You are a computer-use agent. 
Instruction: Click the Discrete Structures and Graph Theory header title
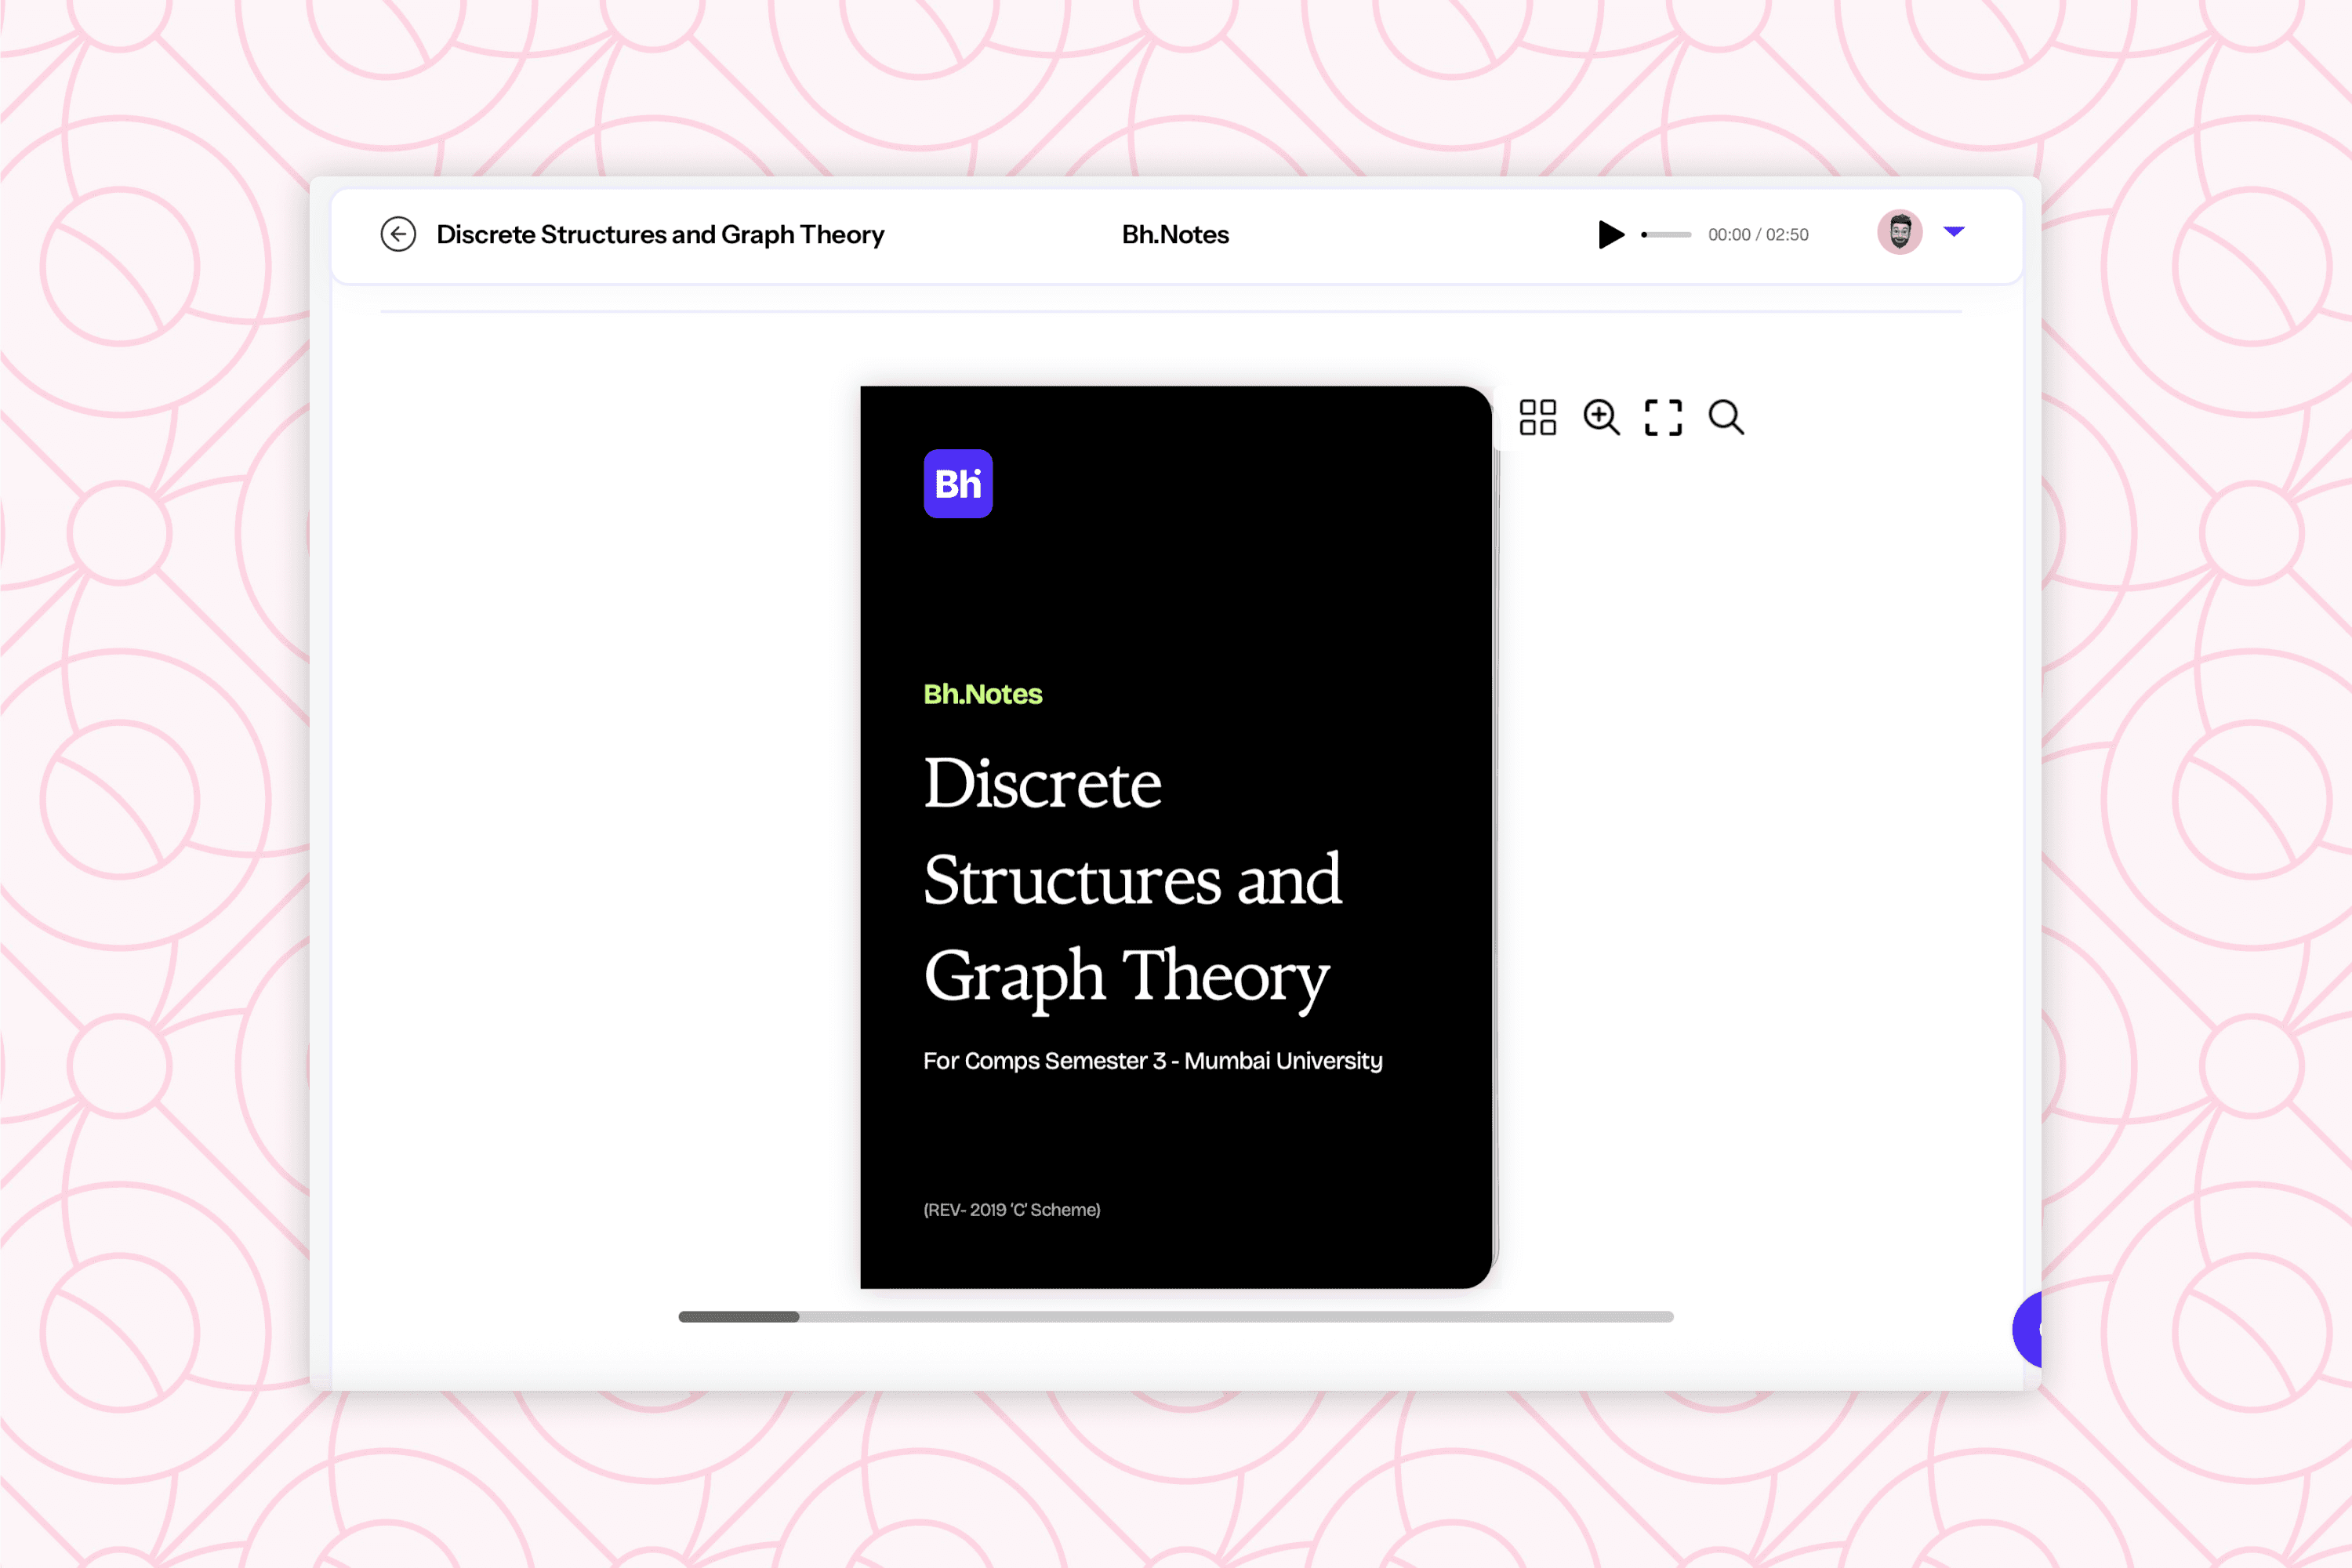(x=660, y=235)
